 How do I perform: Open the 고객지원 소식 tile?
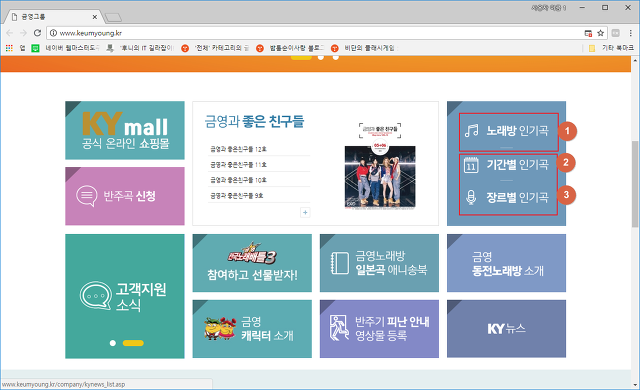(125, 296)
